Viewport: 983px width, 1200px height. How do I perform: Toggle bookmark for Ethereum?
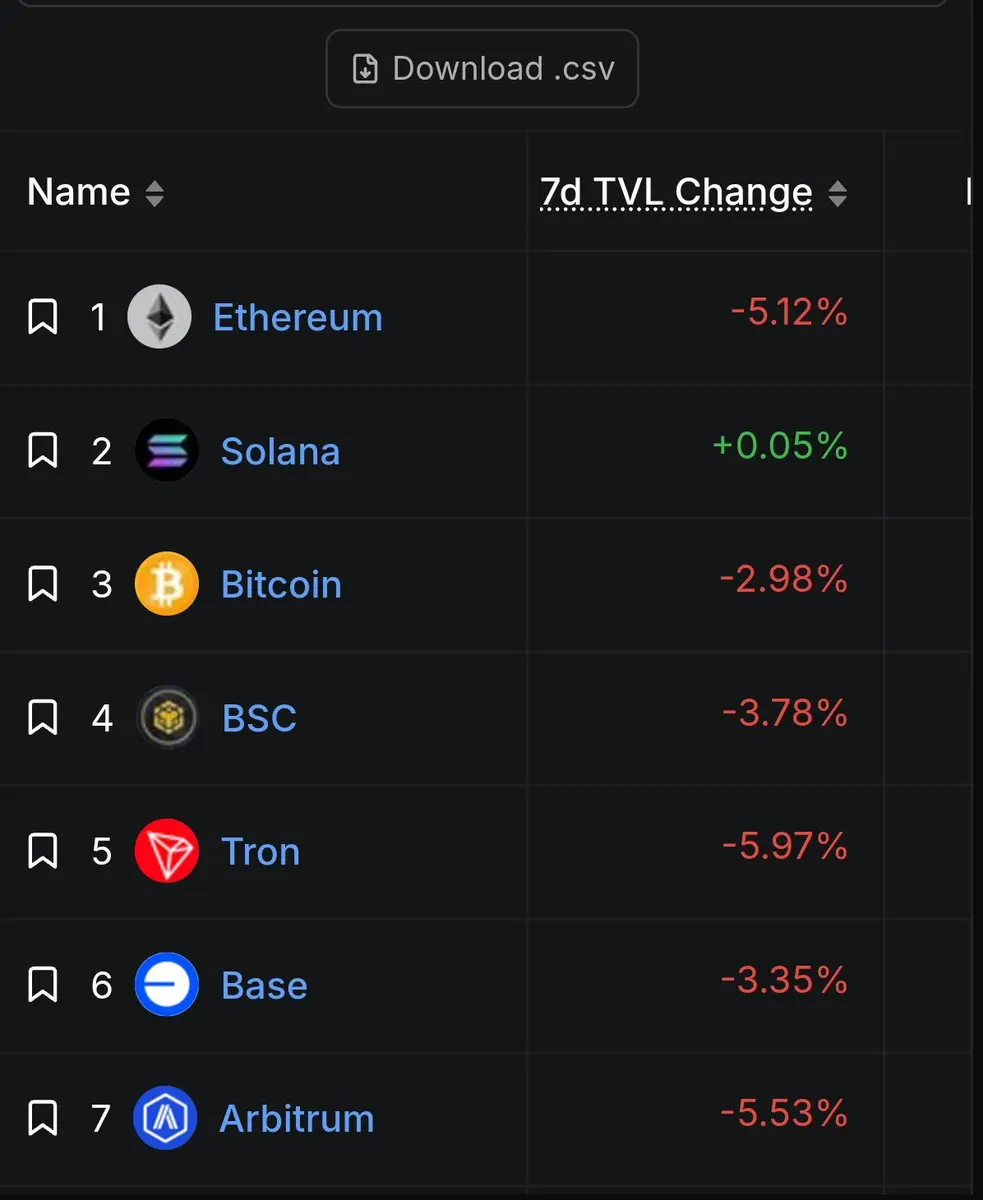(x=42, y=317)
